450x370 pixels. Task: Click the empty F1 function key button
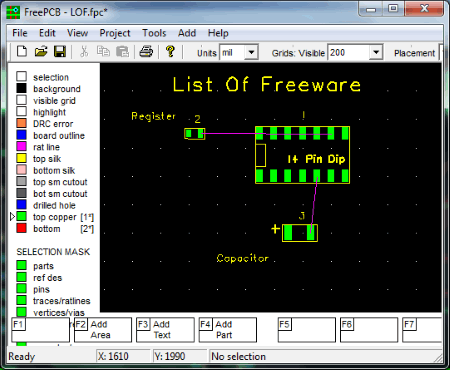40,330
